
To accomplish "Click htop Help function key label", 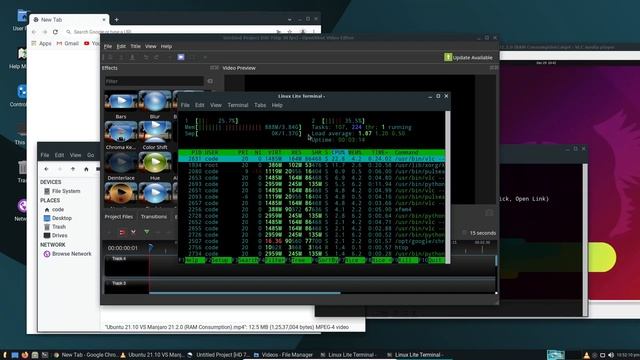I will (x=194, y=260).
